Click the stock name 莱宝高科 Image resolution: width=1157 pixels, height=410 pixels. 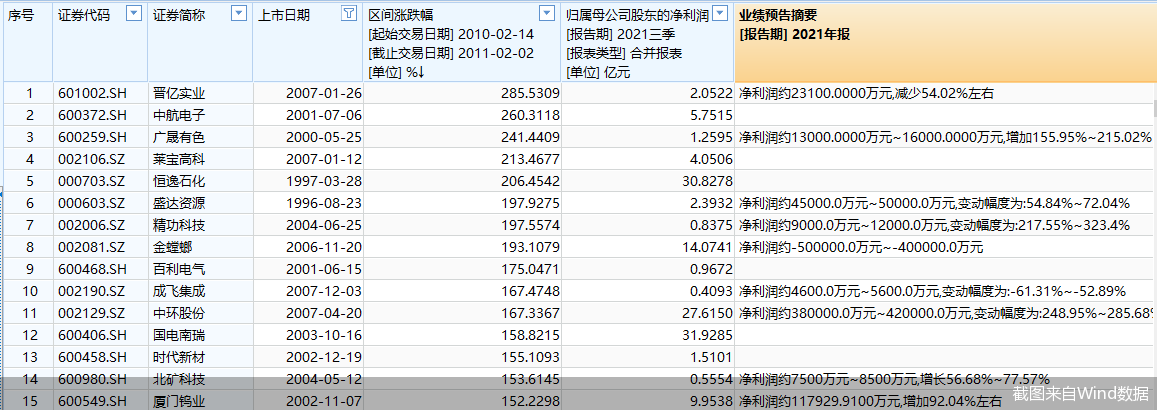point(179,159)
